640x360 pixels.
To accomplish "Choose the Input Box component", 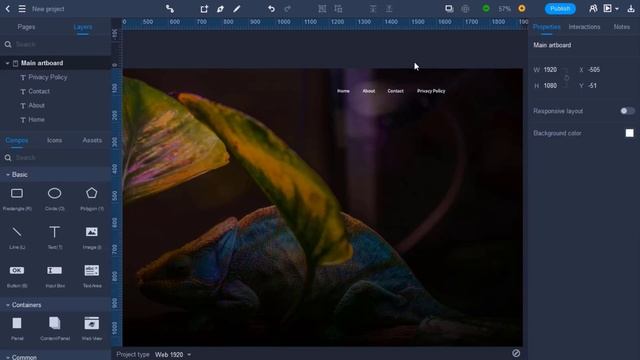I will pos(54,276).
